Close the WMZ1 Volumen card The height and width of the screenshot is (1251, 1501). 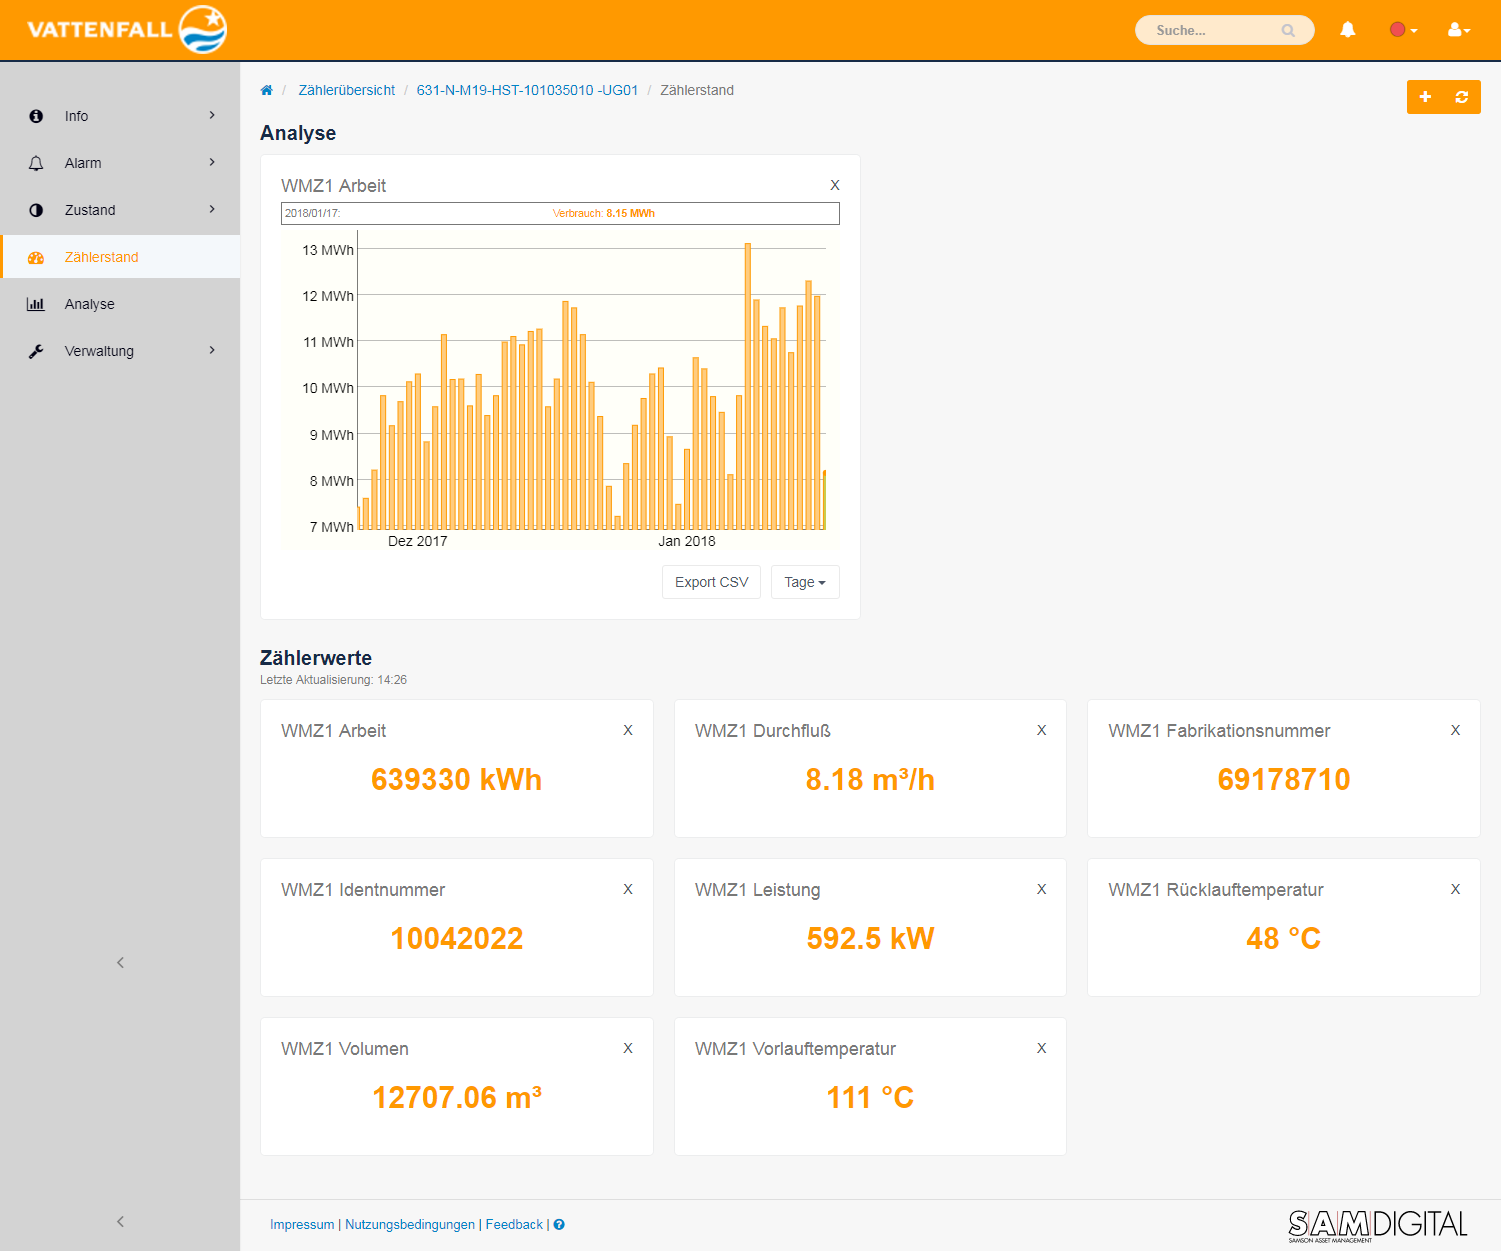pyautogui.click(x=628, y=1048)
